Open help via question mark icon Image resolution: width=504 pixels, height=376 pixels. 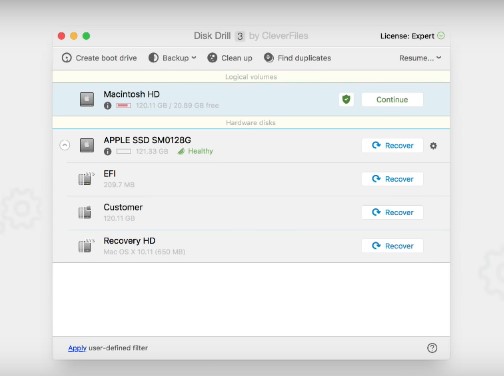click(432, 348)
